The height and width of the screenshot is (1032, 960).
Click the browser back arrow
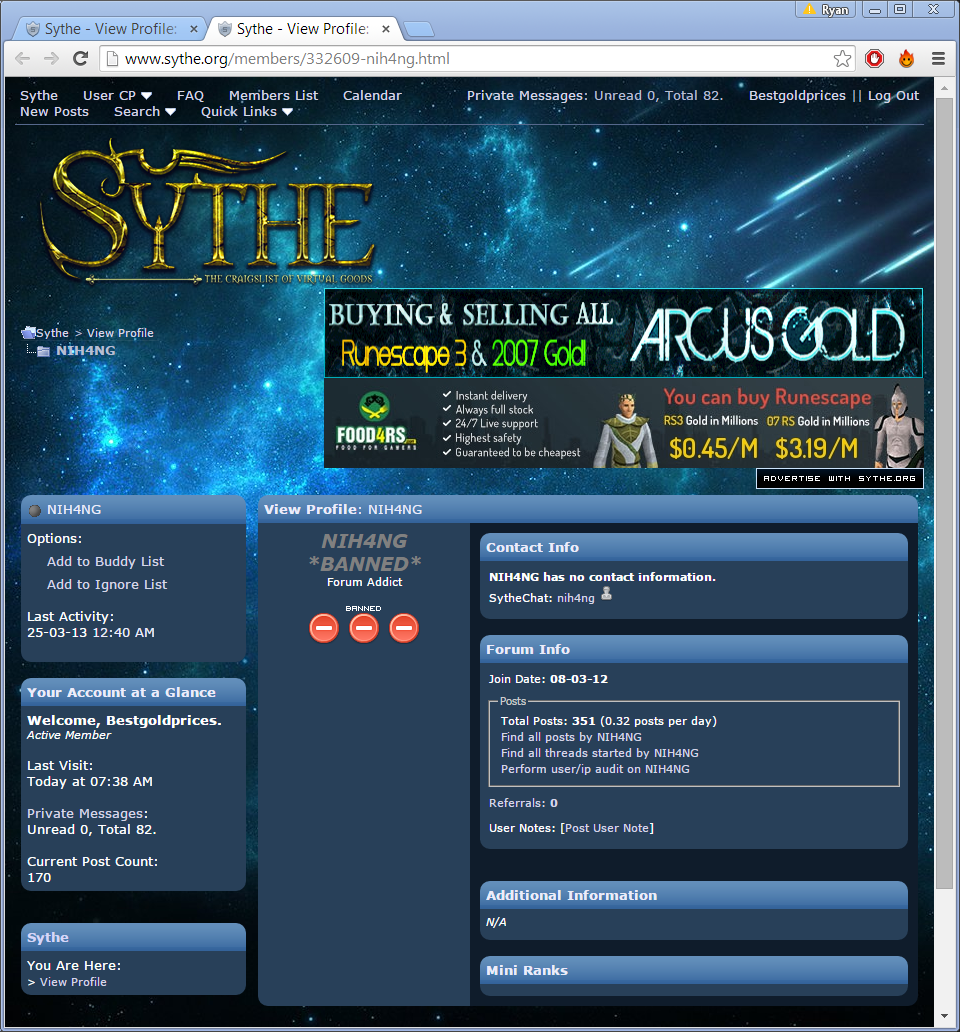click(x=23, y=59)
